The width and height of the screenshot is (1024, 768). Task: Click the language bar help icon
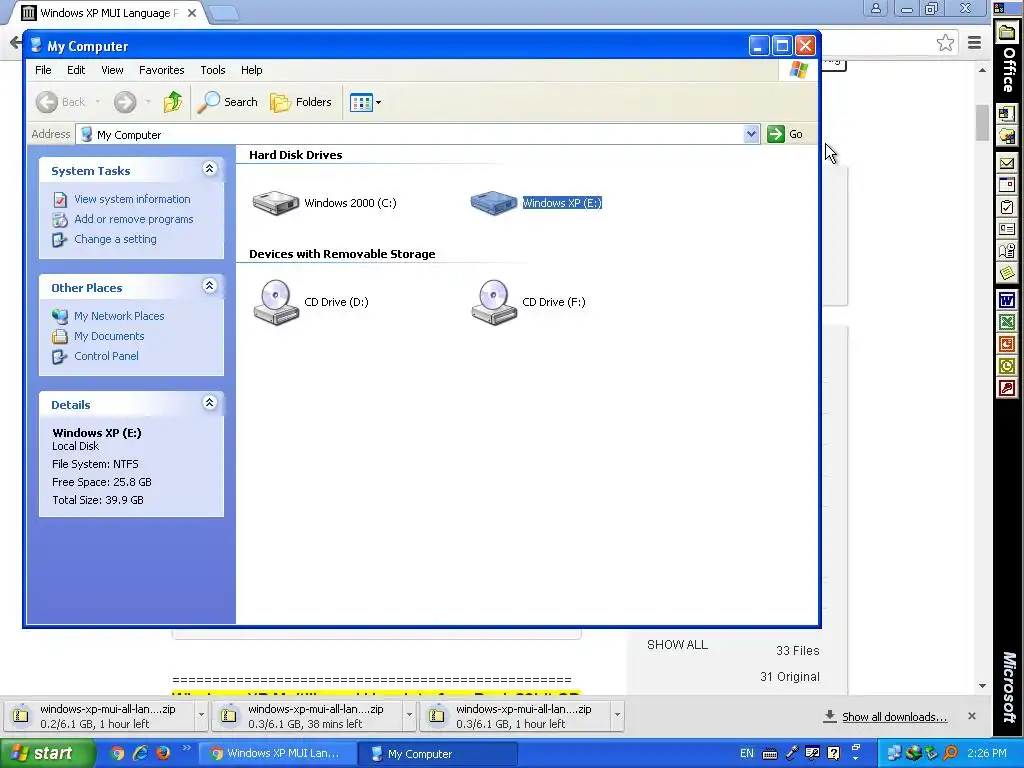[834, 753]
